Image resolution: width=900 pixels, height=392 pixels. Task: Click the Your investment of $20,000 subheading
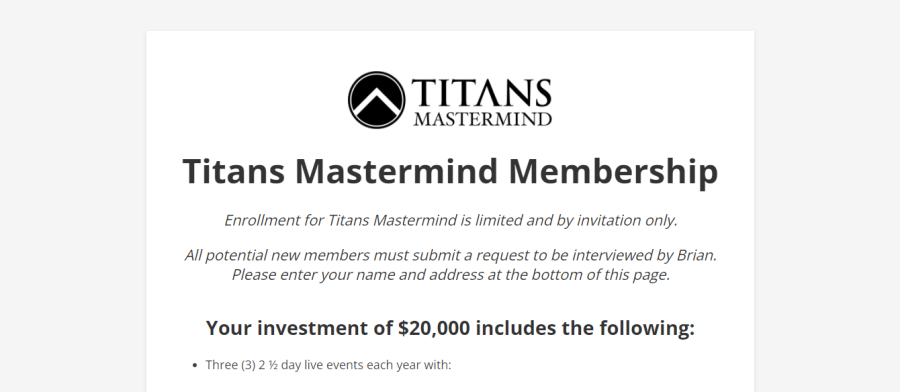pos(450,328)
